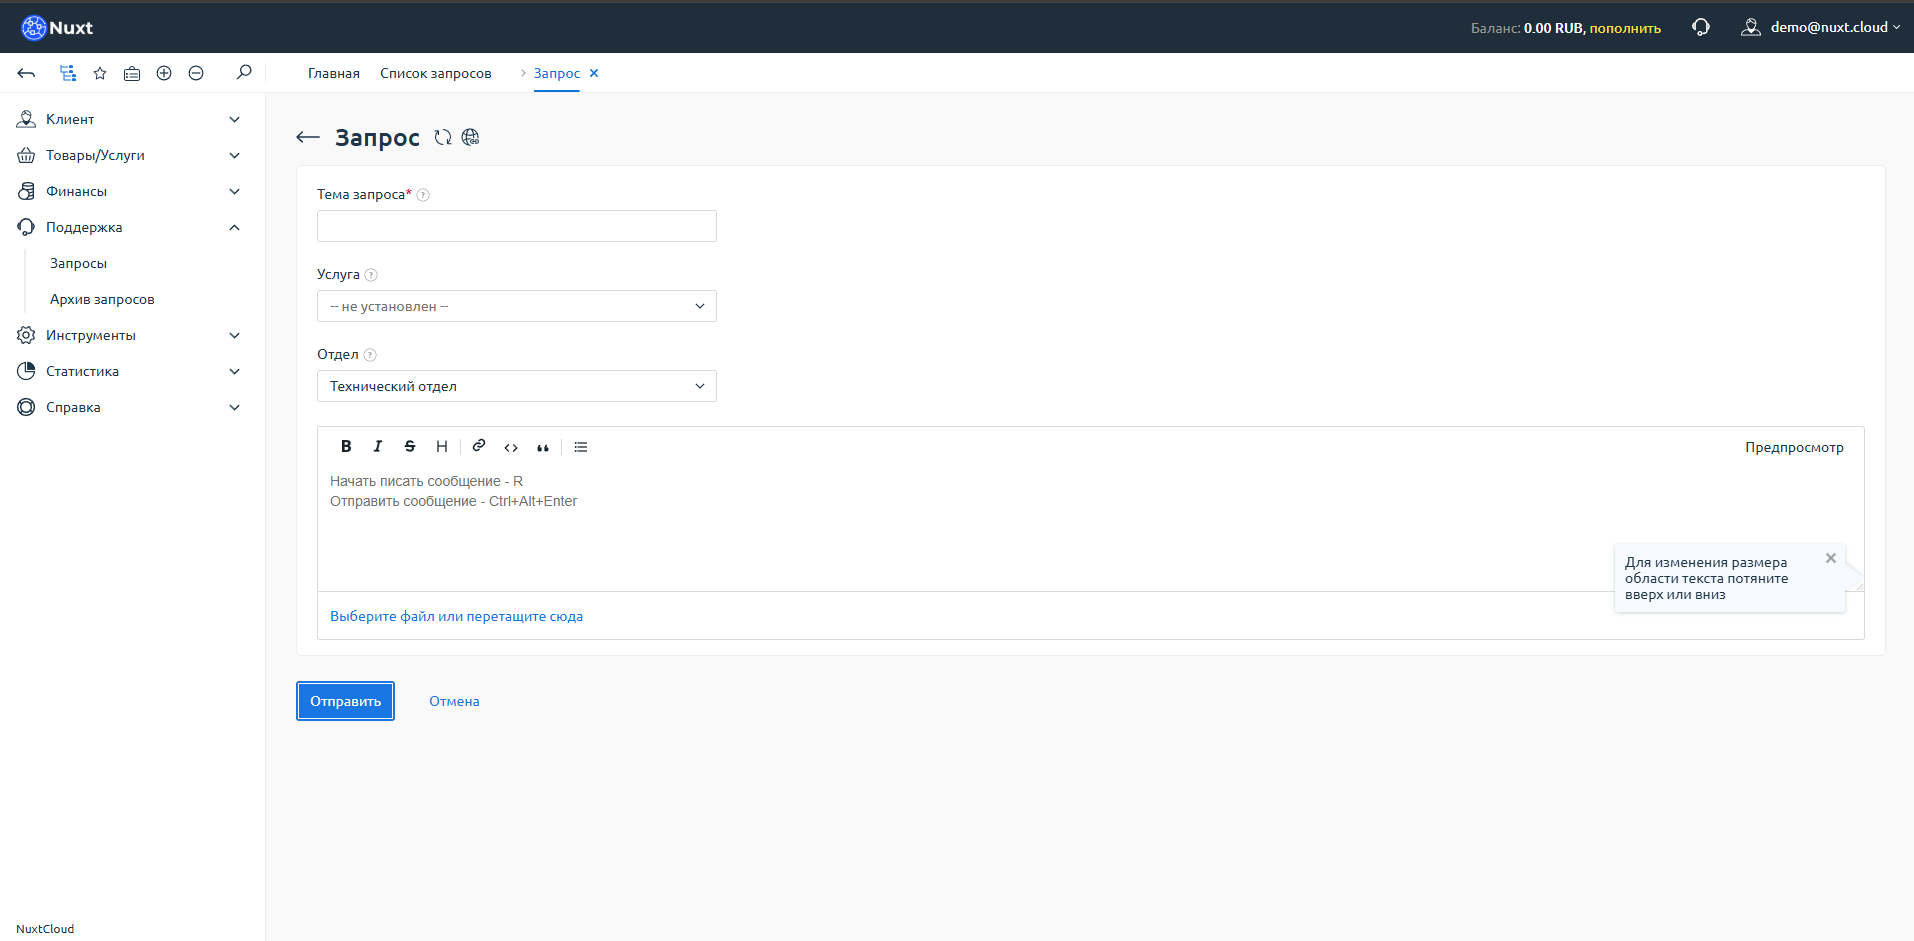1914x941 pixels.
Task: Click the zoom out (minus) toolbar icon
Action: [196, 72]
